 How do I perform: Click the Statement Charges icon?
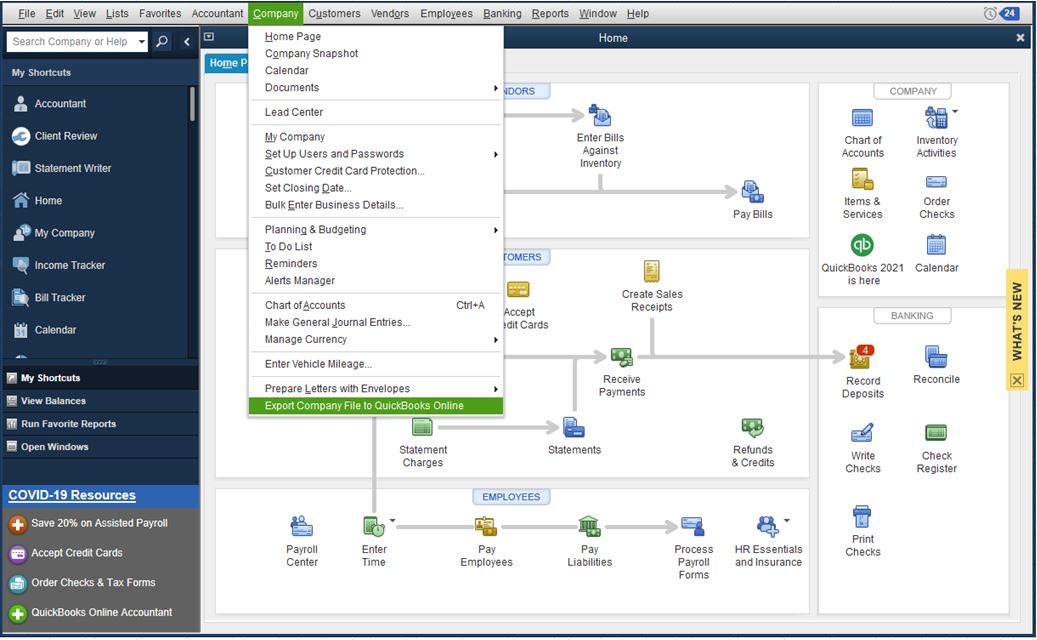click(422, 428)
